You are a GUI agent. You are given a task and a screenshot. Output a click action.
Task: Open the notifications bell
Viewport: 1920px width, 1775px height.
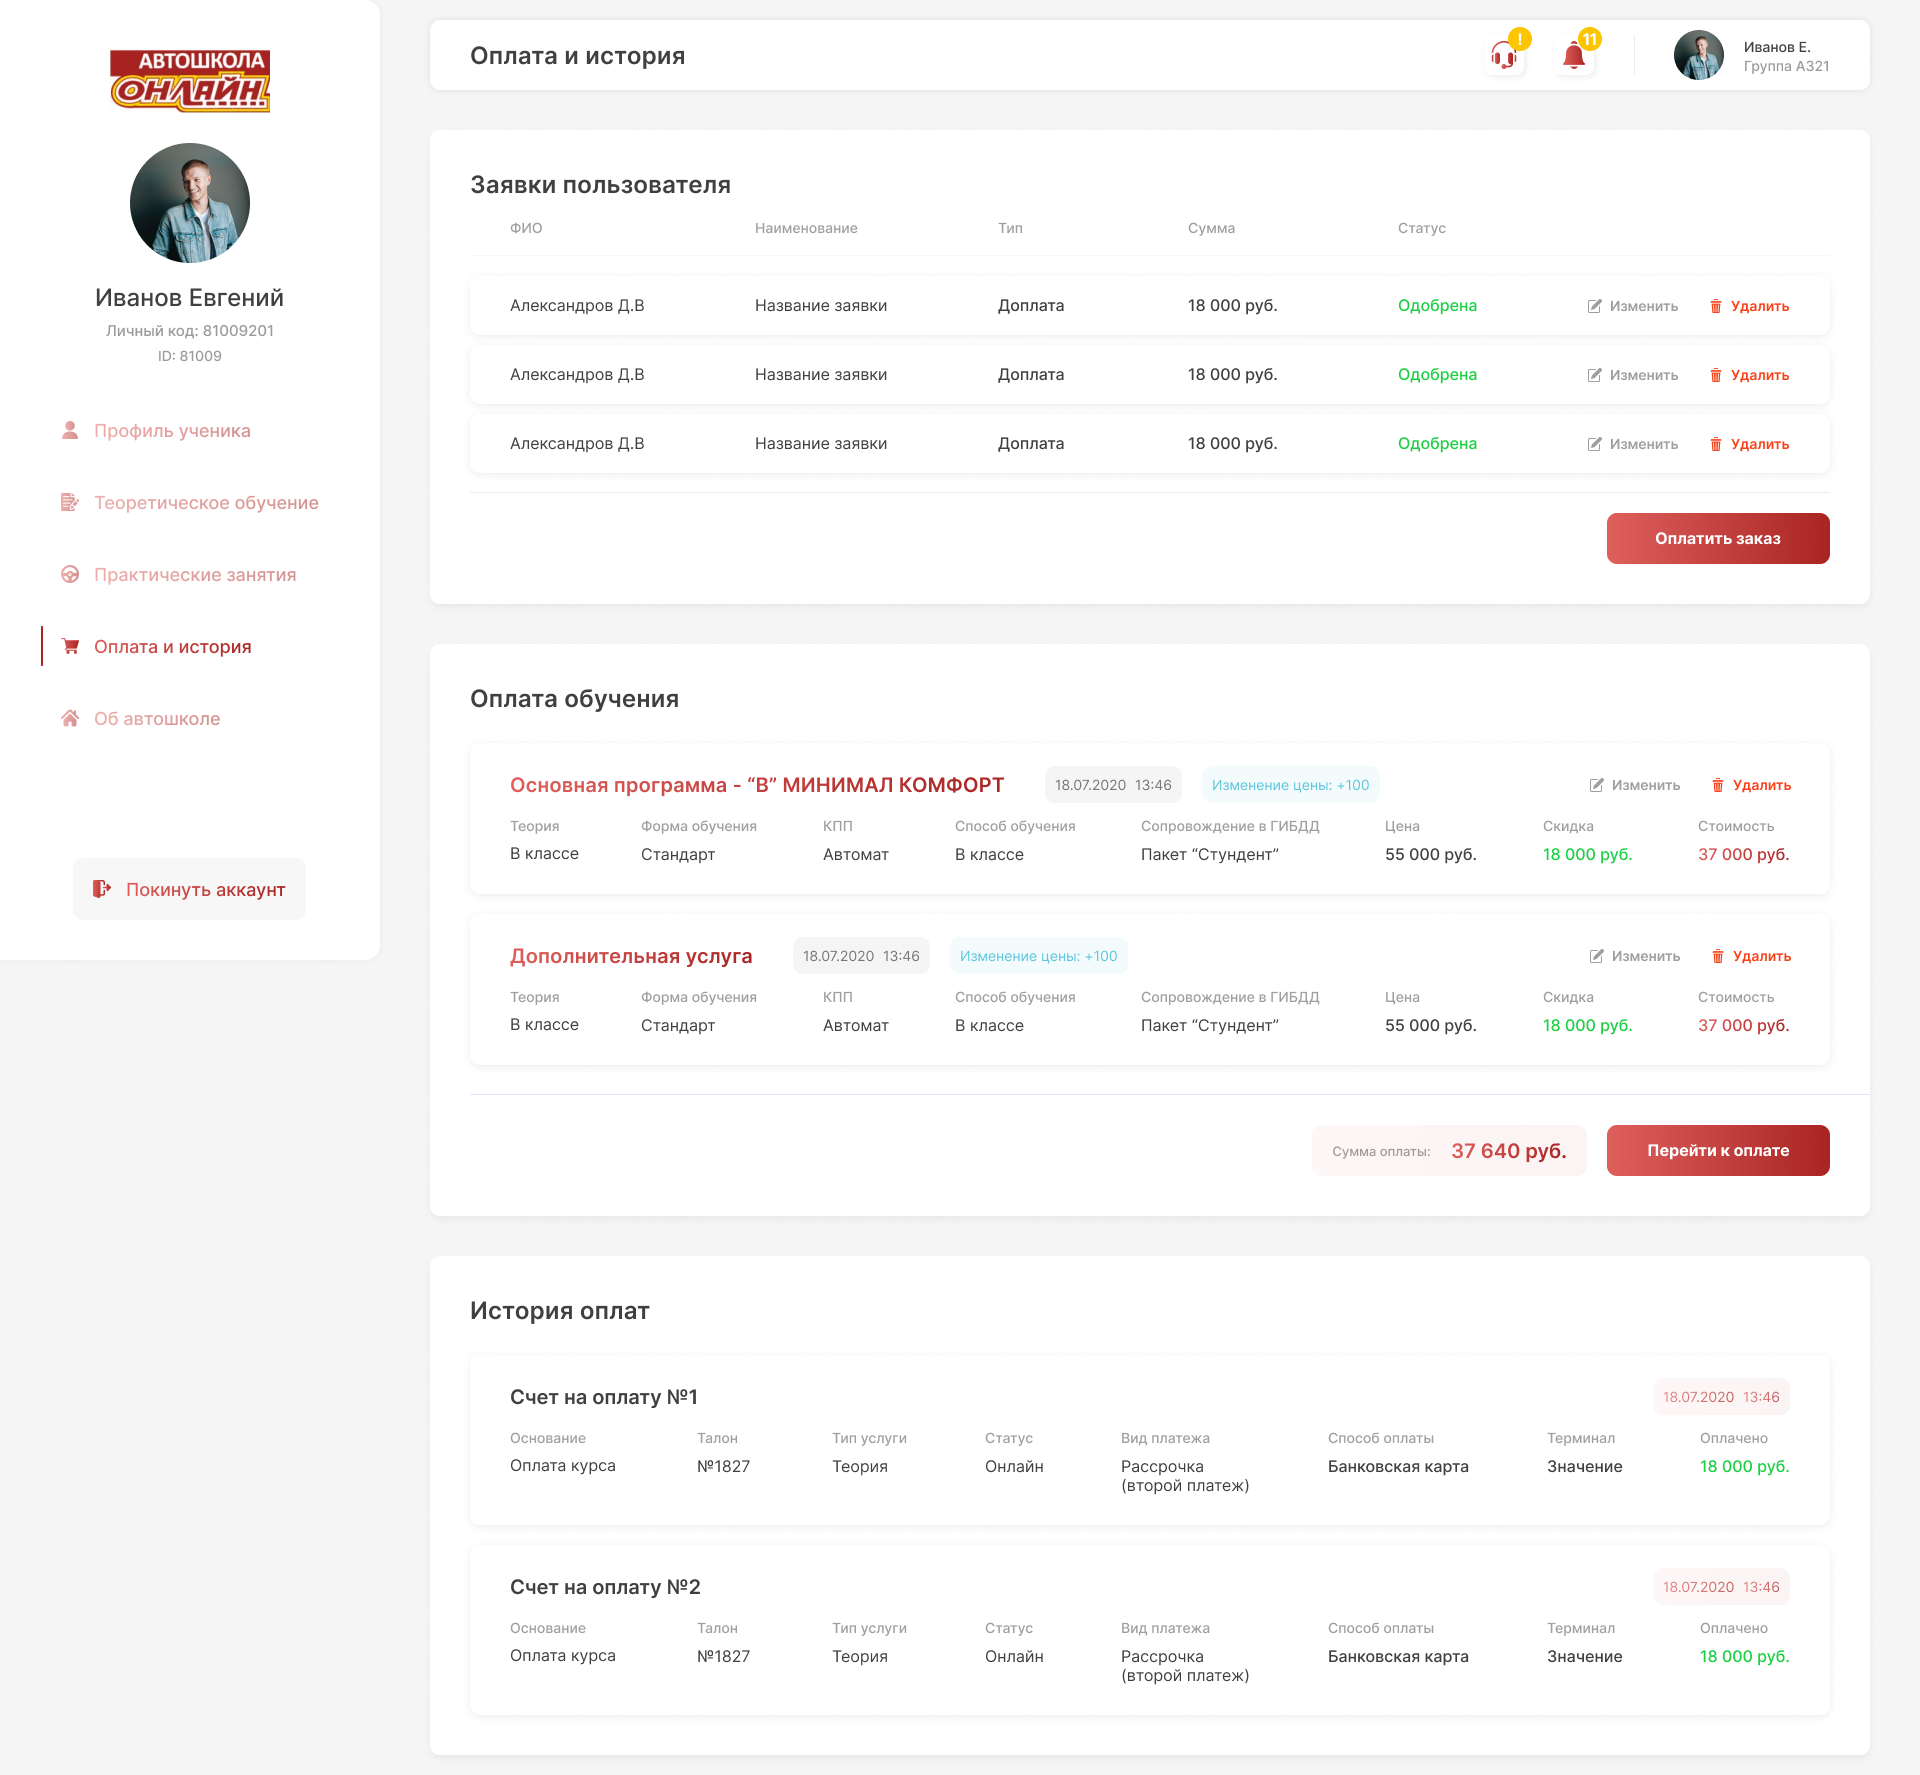[1574, 56]
